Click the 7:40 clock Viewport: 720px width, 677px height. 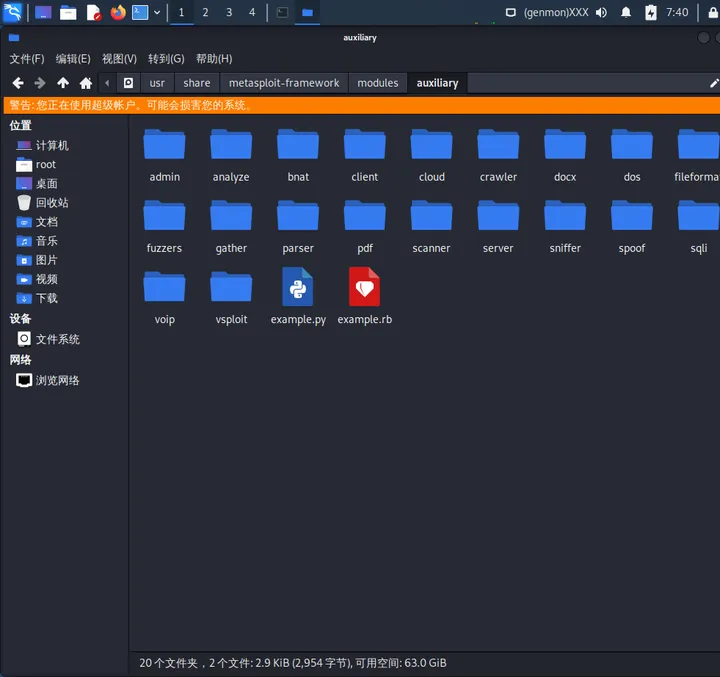[677, 12]
